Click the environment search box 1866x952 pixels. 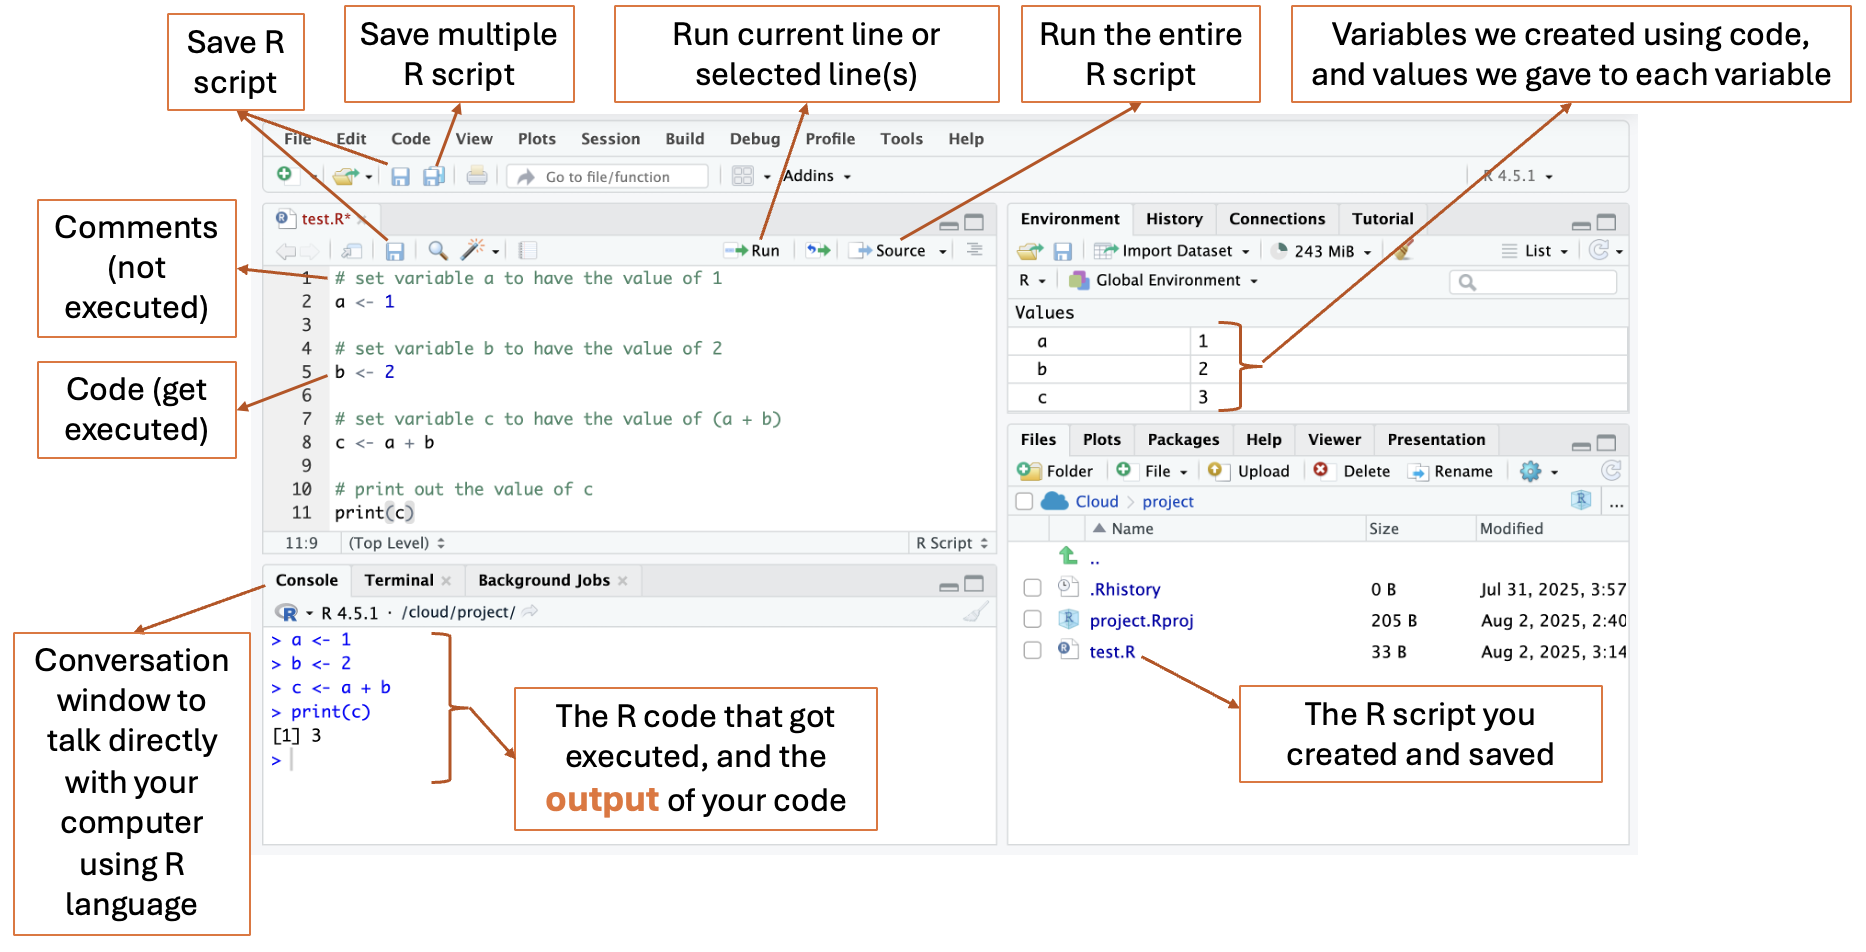coord(1535,282)
